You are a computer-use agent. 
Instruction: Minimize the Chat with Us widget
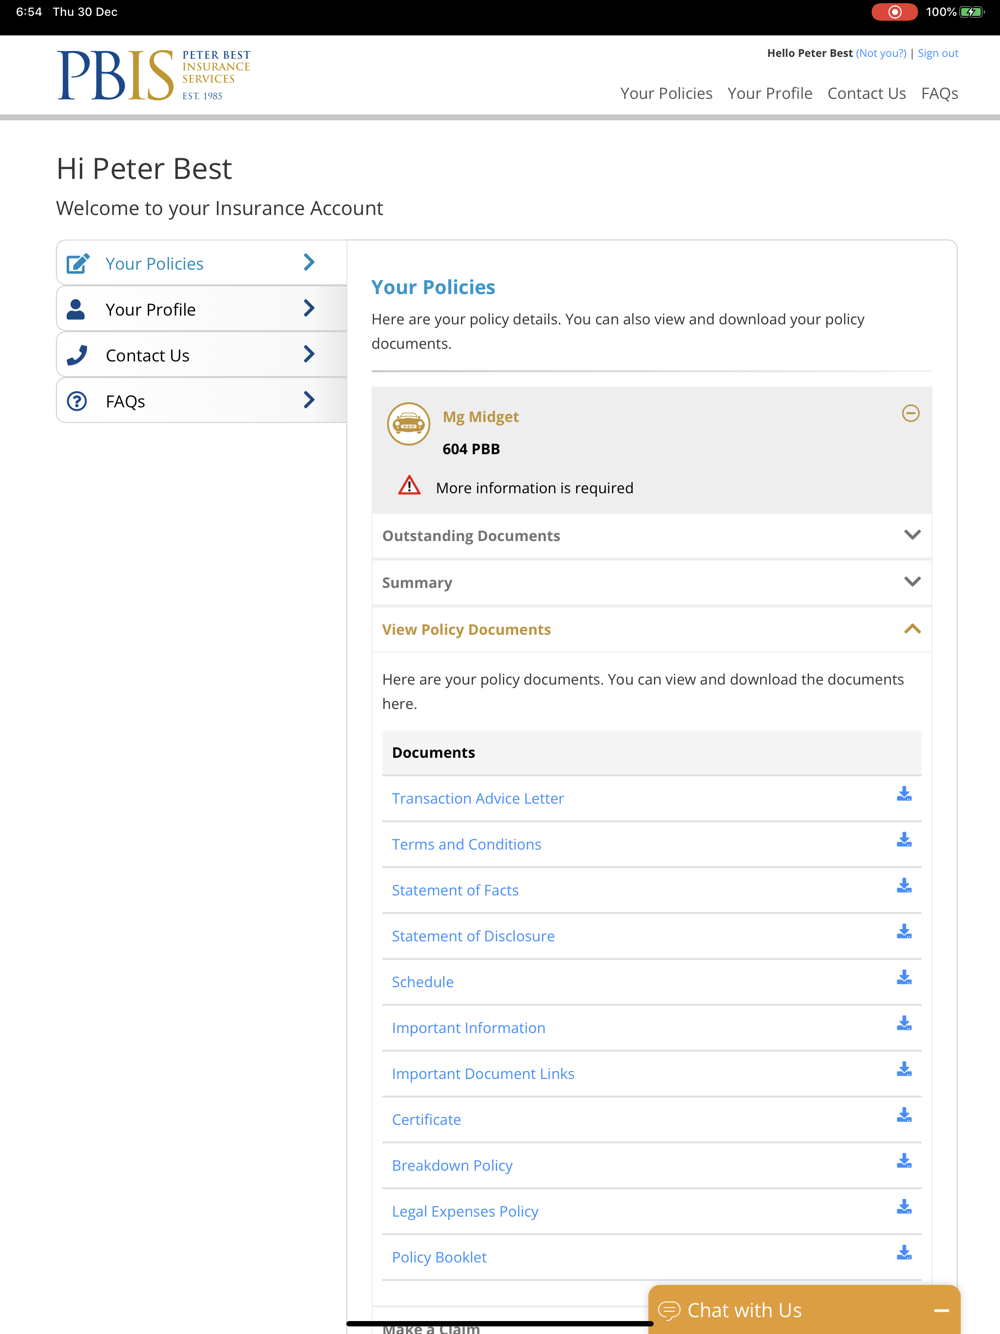point(941,1310)
